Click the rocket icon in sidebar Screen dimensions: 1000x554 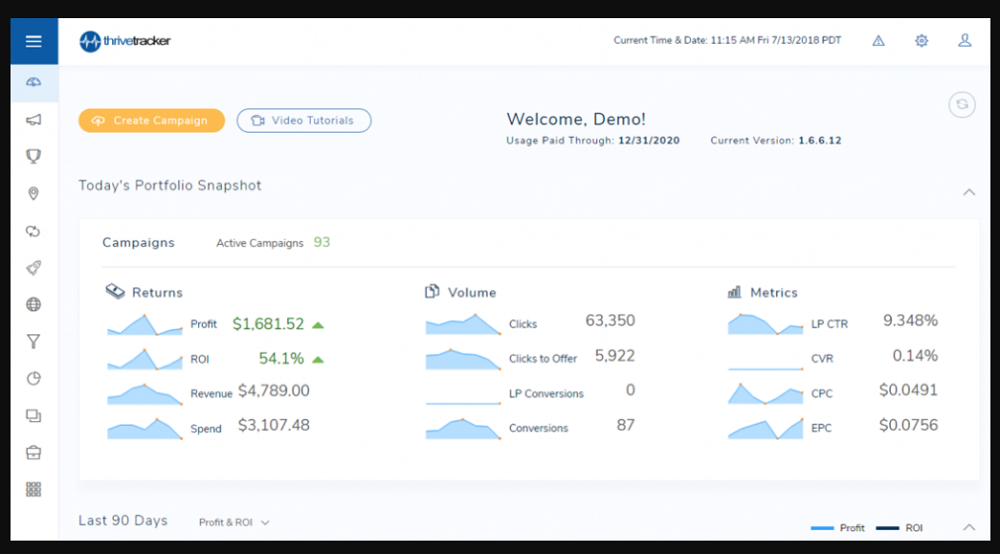click(34, 268)
